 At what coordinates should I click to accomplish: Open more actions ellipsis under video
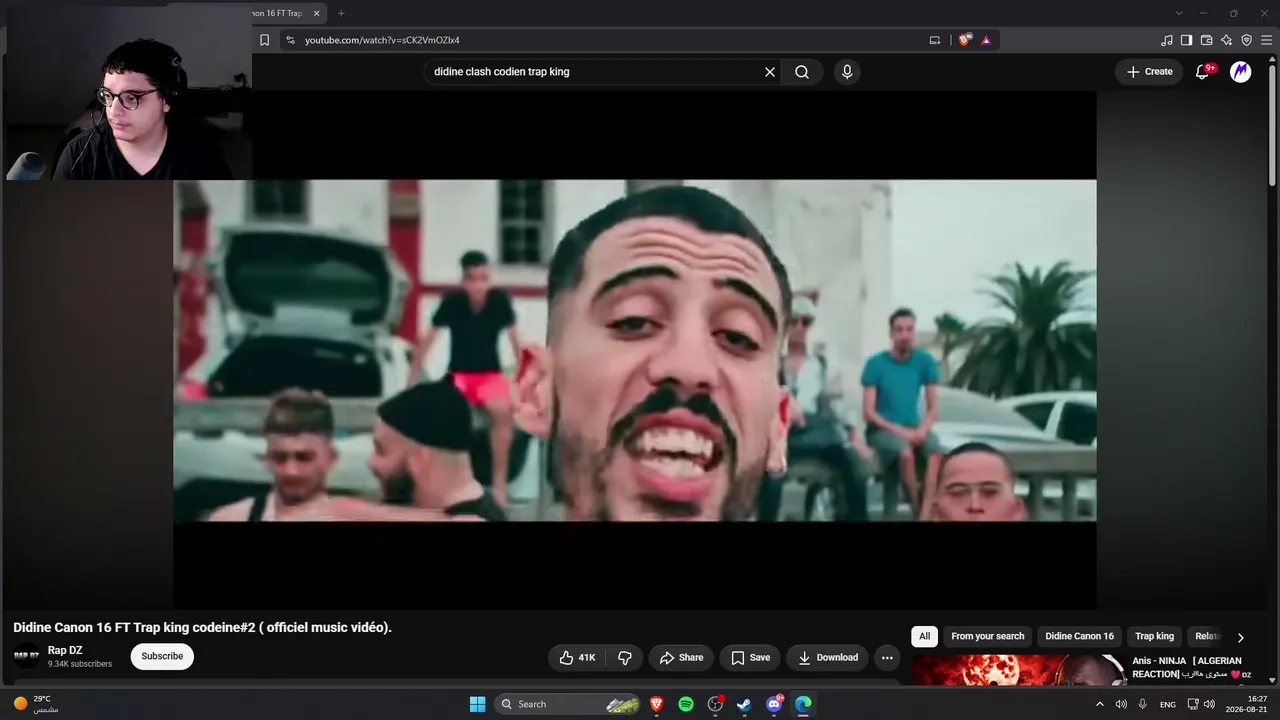coord(887,657)
